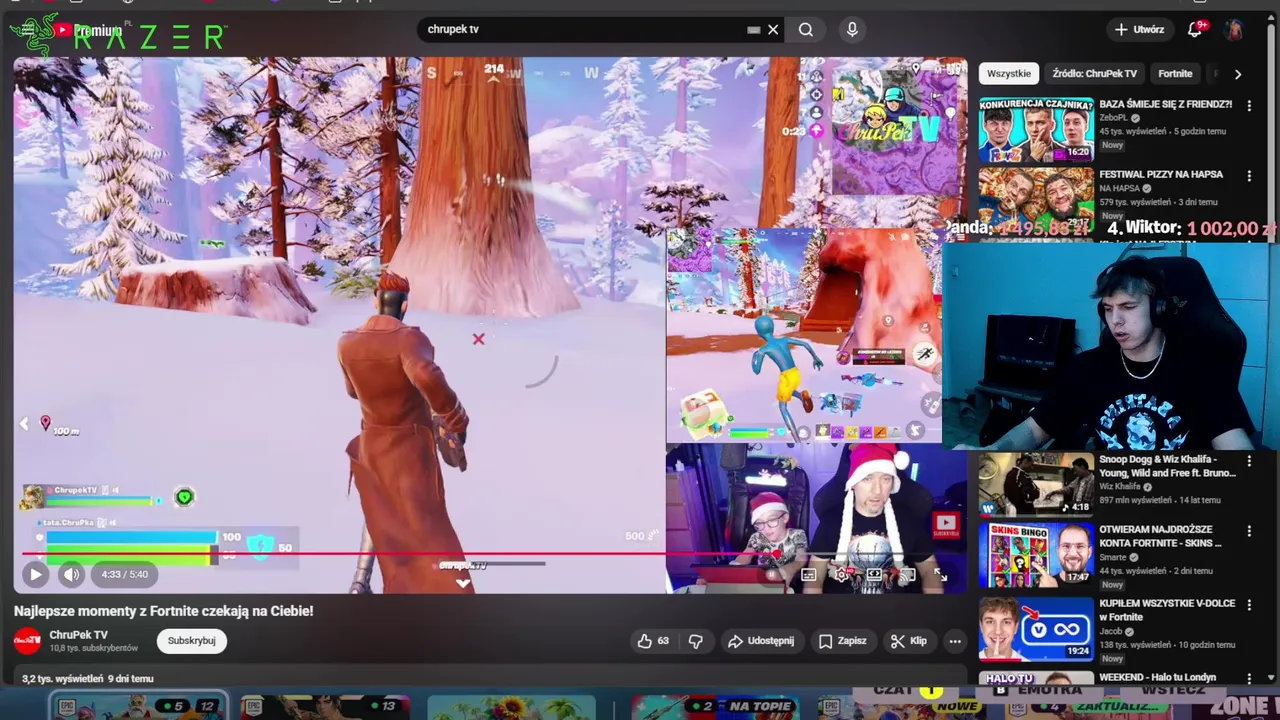Screen dimensions: 1280x720
Task: Open Snoop Dogg & Wiz Khalifa video thumbnail
Action: point(1036,484)
